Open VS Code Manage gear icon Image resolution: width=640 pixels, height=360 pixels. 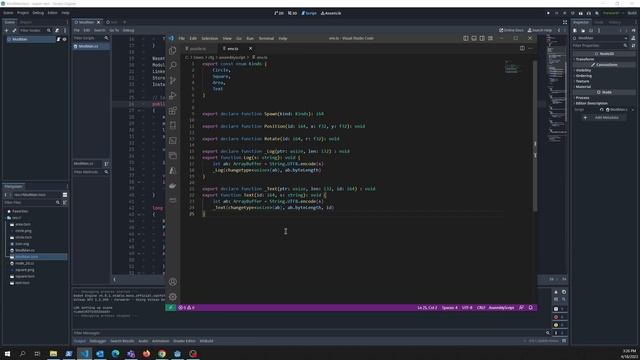click(173, 297)
